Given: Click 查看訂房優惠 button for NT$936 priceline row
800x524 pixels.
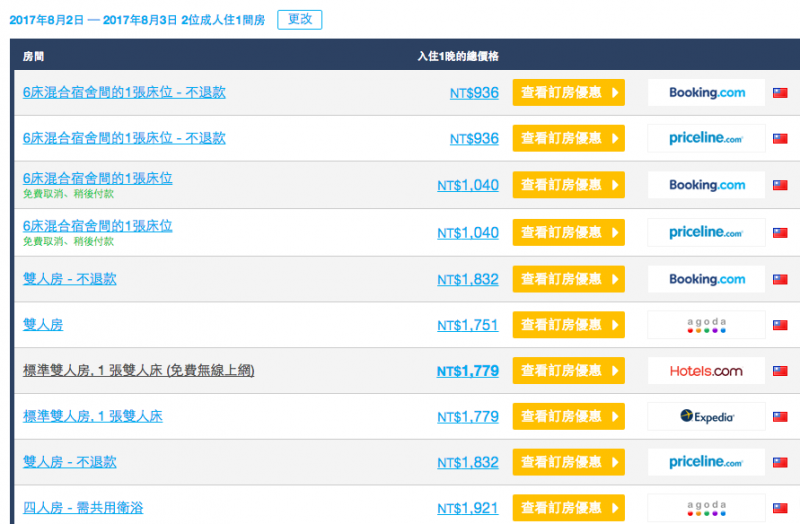Looking at the screenshot, I should [x=569, y=138].
